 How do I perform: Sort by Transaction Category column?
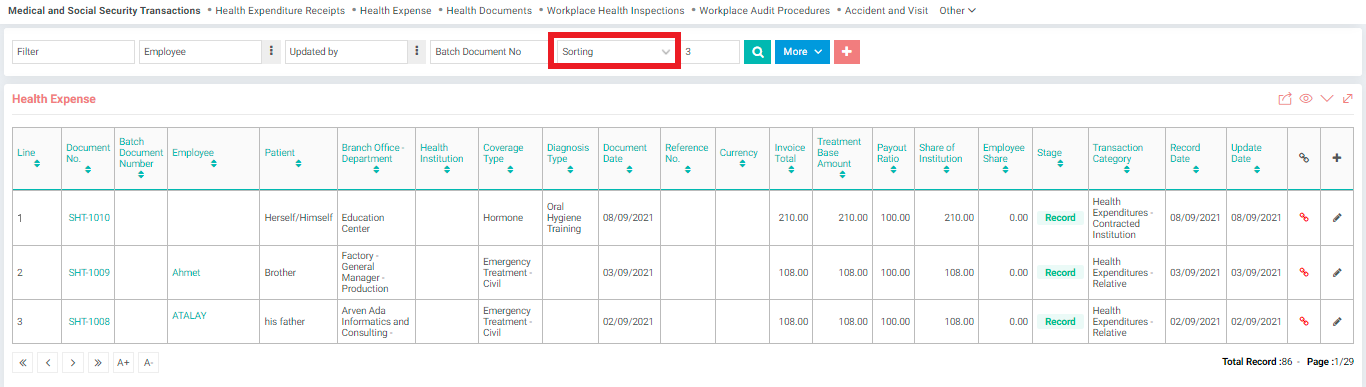pos(1126,169)
